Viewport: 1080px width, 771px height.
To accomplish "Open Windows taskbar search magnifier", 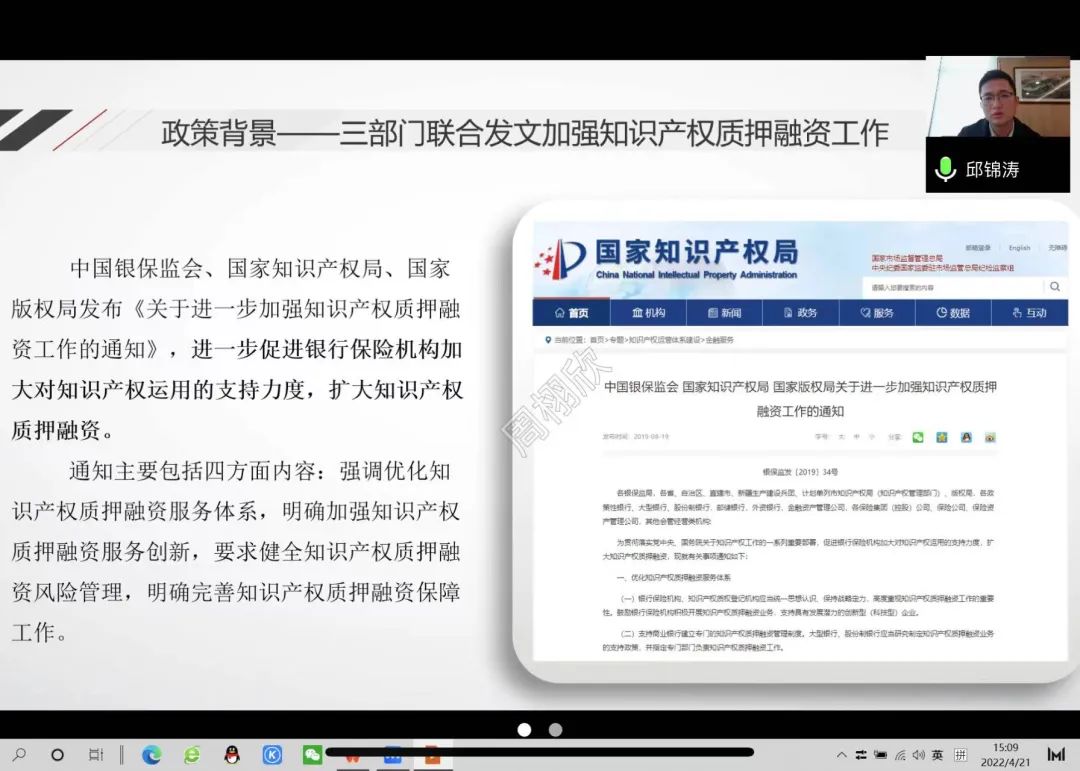I will pos(19,755).
